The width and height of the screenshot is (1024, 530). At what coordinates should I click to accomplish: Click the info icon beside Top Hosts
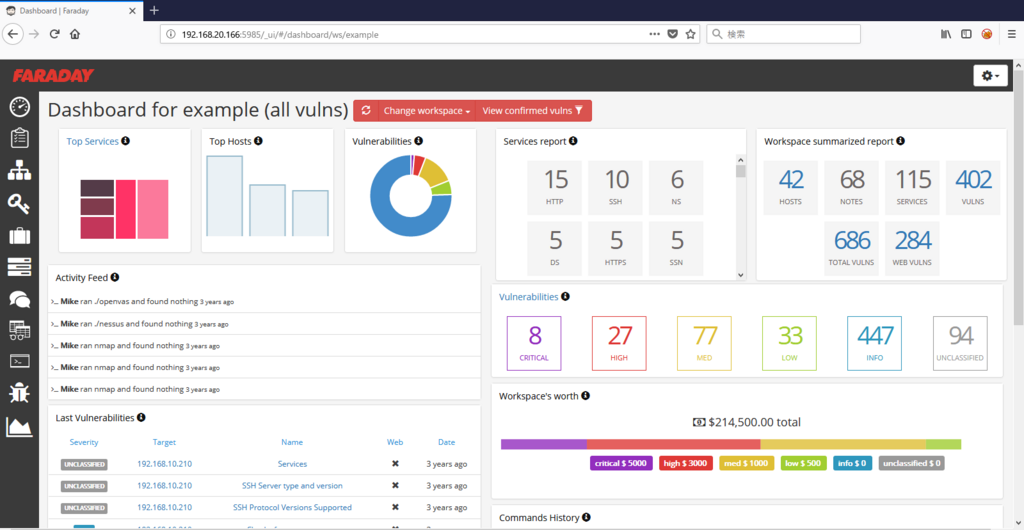[258, 140]
